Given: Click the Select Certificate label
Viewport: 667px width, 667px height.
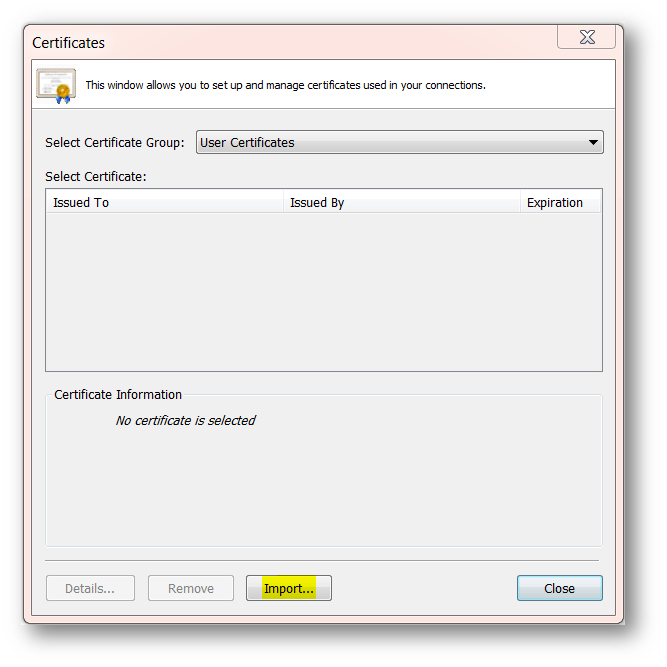Looking at the screenshot, I should [x=95, y=176].
